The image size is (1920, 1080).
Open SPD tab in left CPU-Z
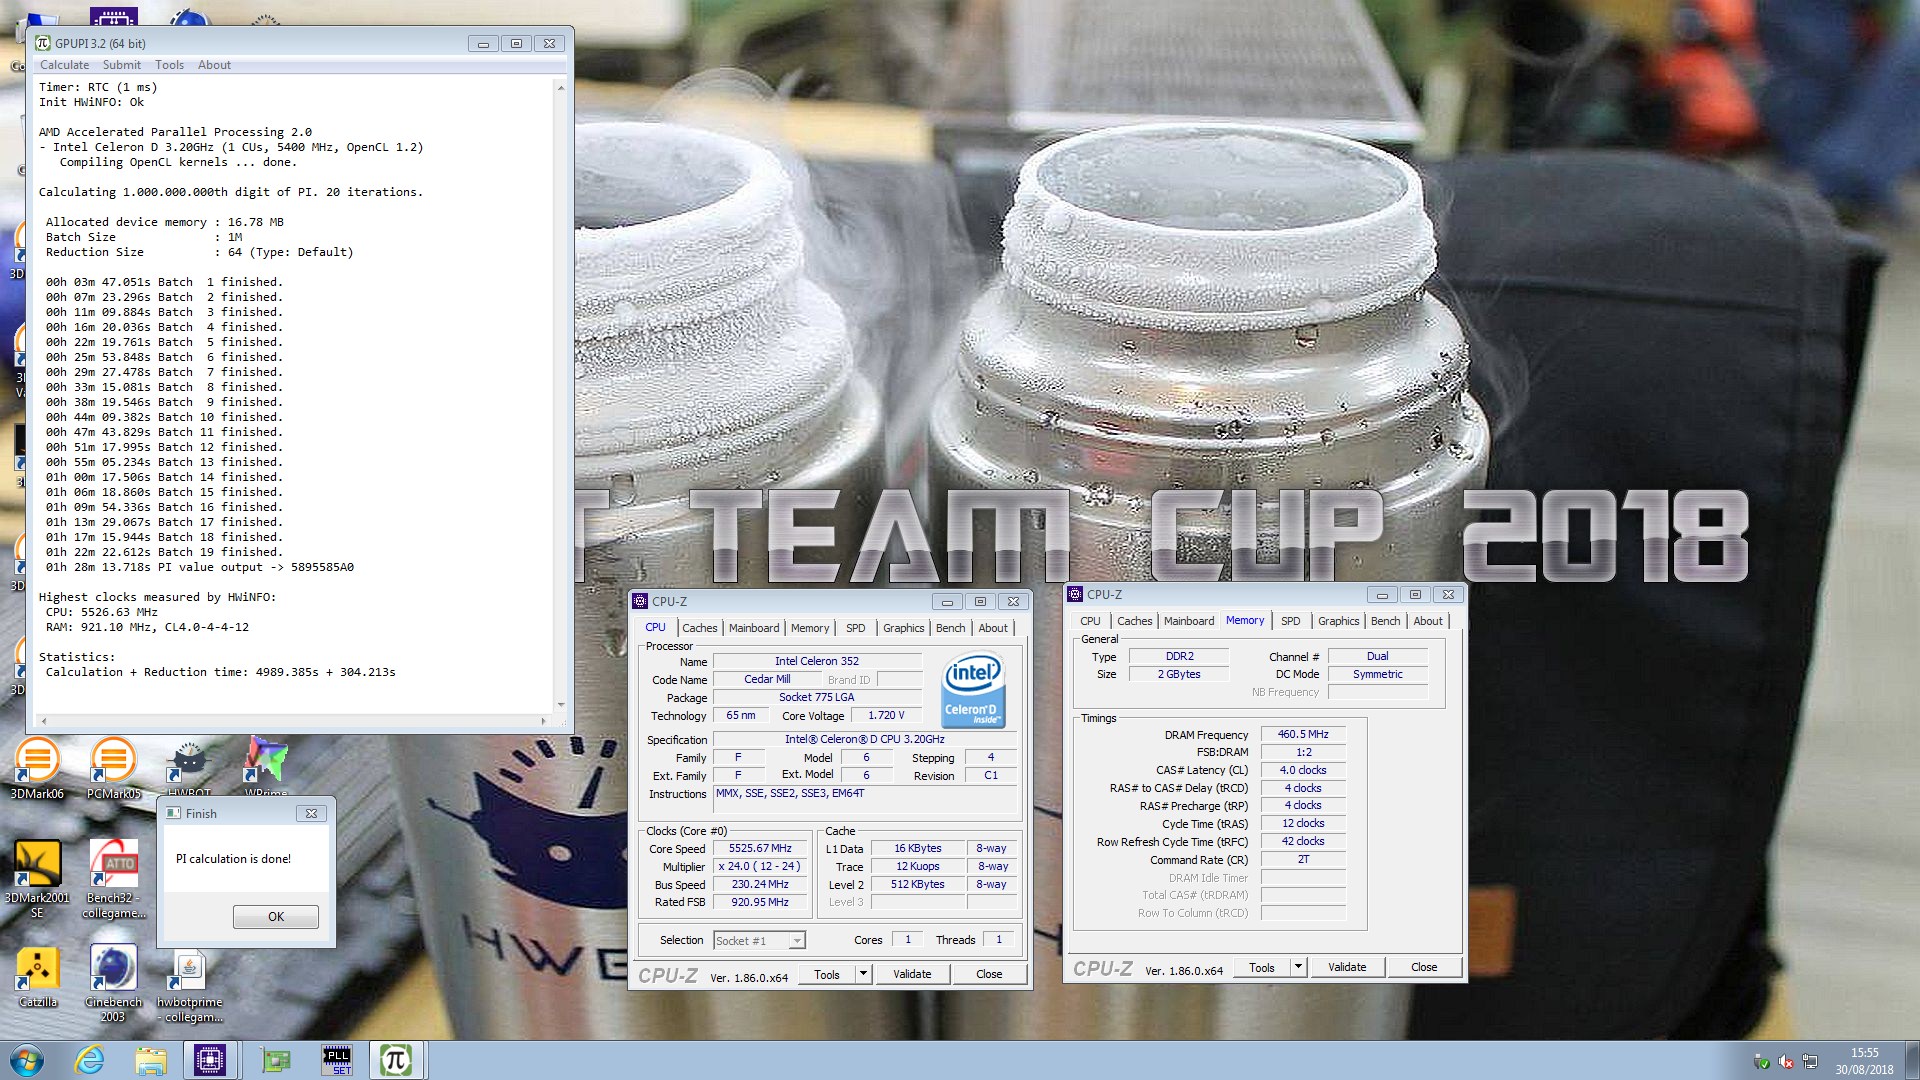[856, 628]
